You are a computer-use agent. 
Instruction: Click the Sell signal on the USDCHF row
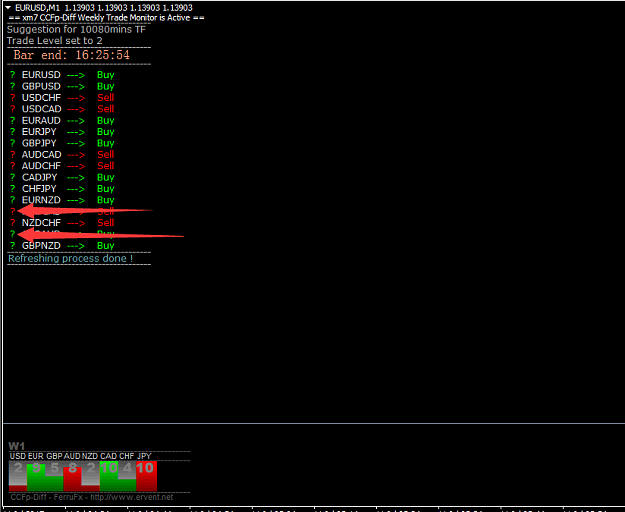point(106,98)
